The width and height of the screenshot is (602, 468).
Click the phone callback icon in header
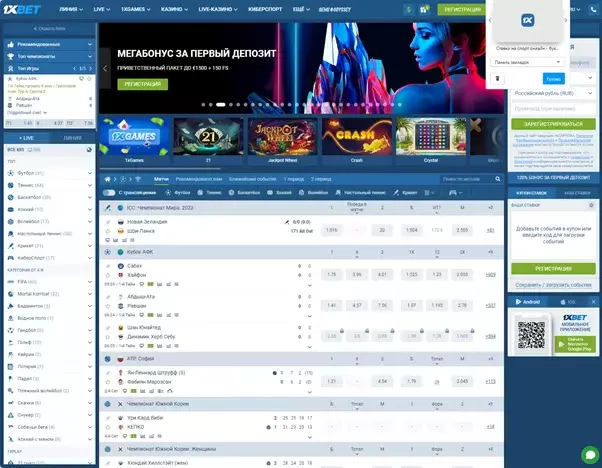(x=594, y=9)
